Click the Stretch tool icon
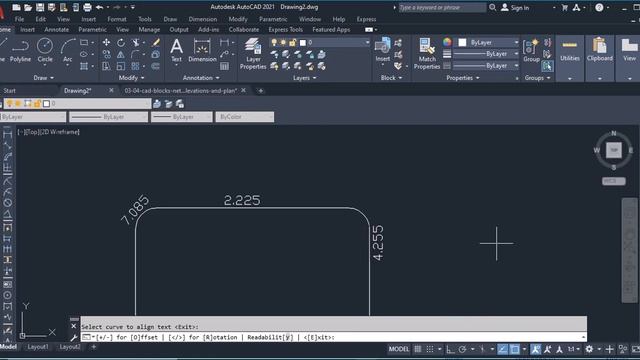This screenshot has height=360, width=640. [x=106, y=66]
